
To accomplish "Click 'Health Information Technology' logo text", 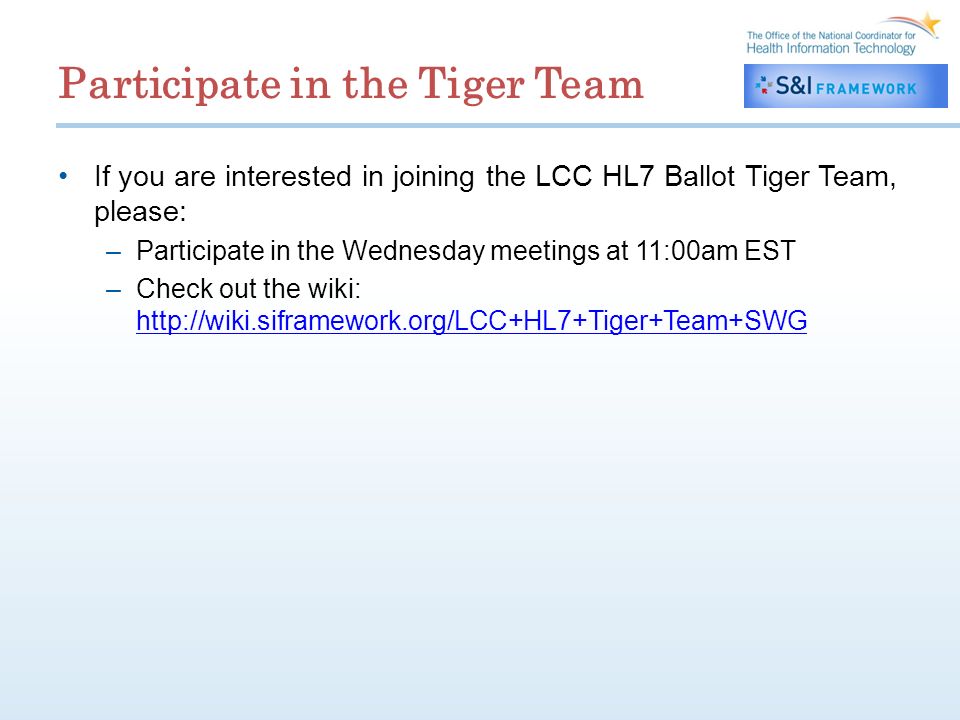I will pos(831,48).
